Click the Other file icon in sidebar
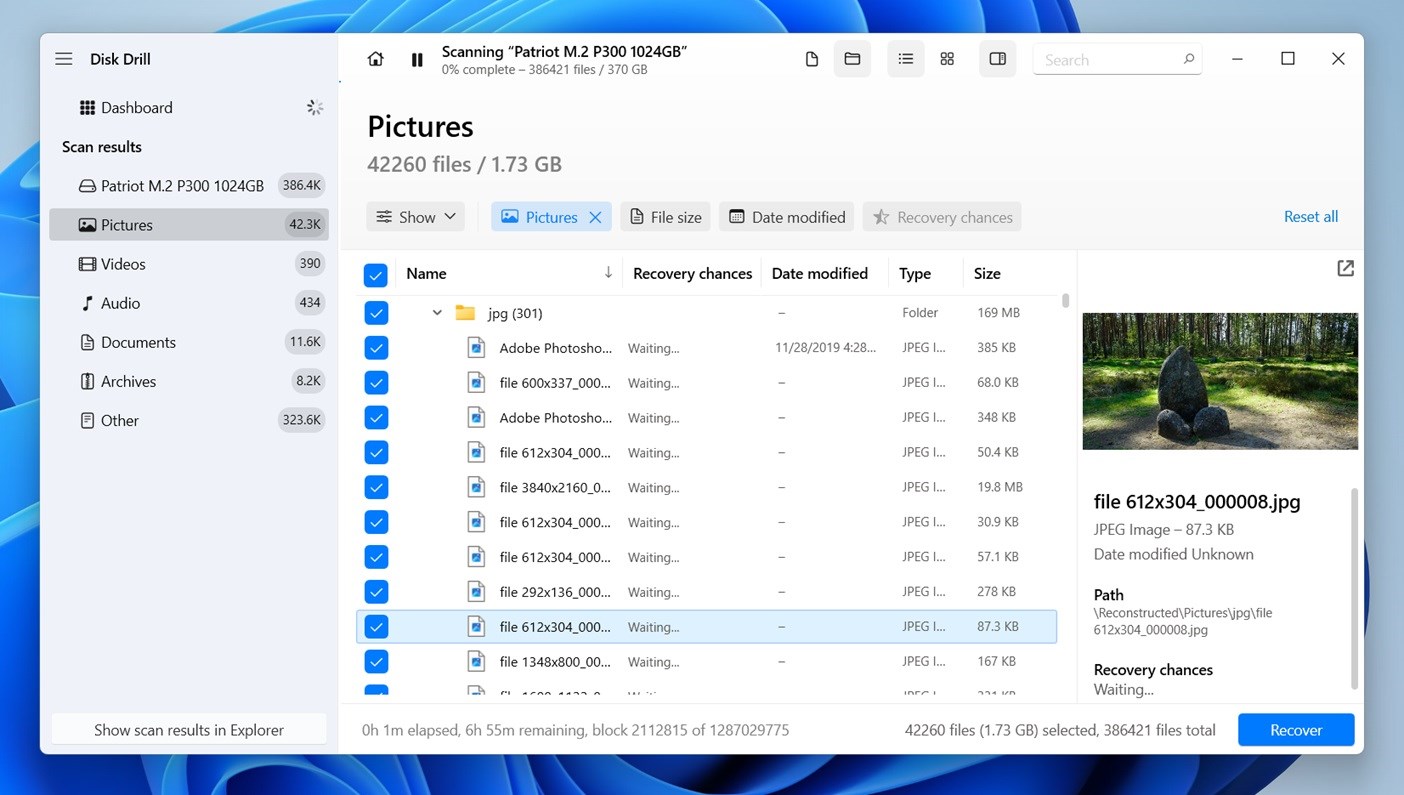Viewport: 1404px width, 795px height. coord(87,420)
